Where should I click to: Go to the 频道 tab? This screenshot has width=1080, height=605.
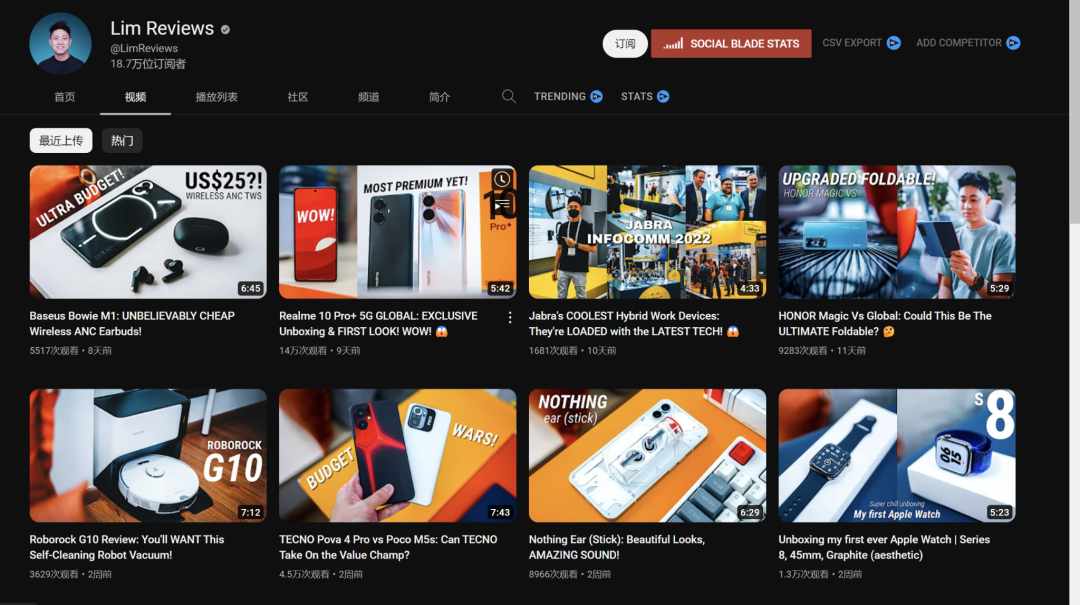click(x=368, y=97)
